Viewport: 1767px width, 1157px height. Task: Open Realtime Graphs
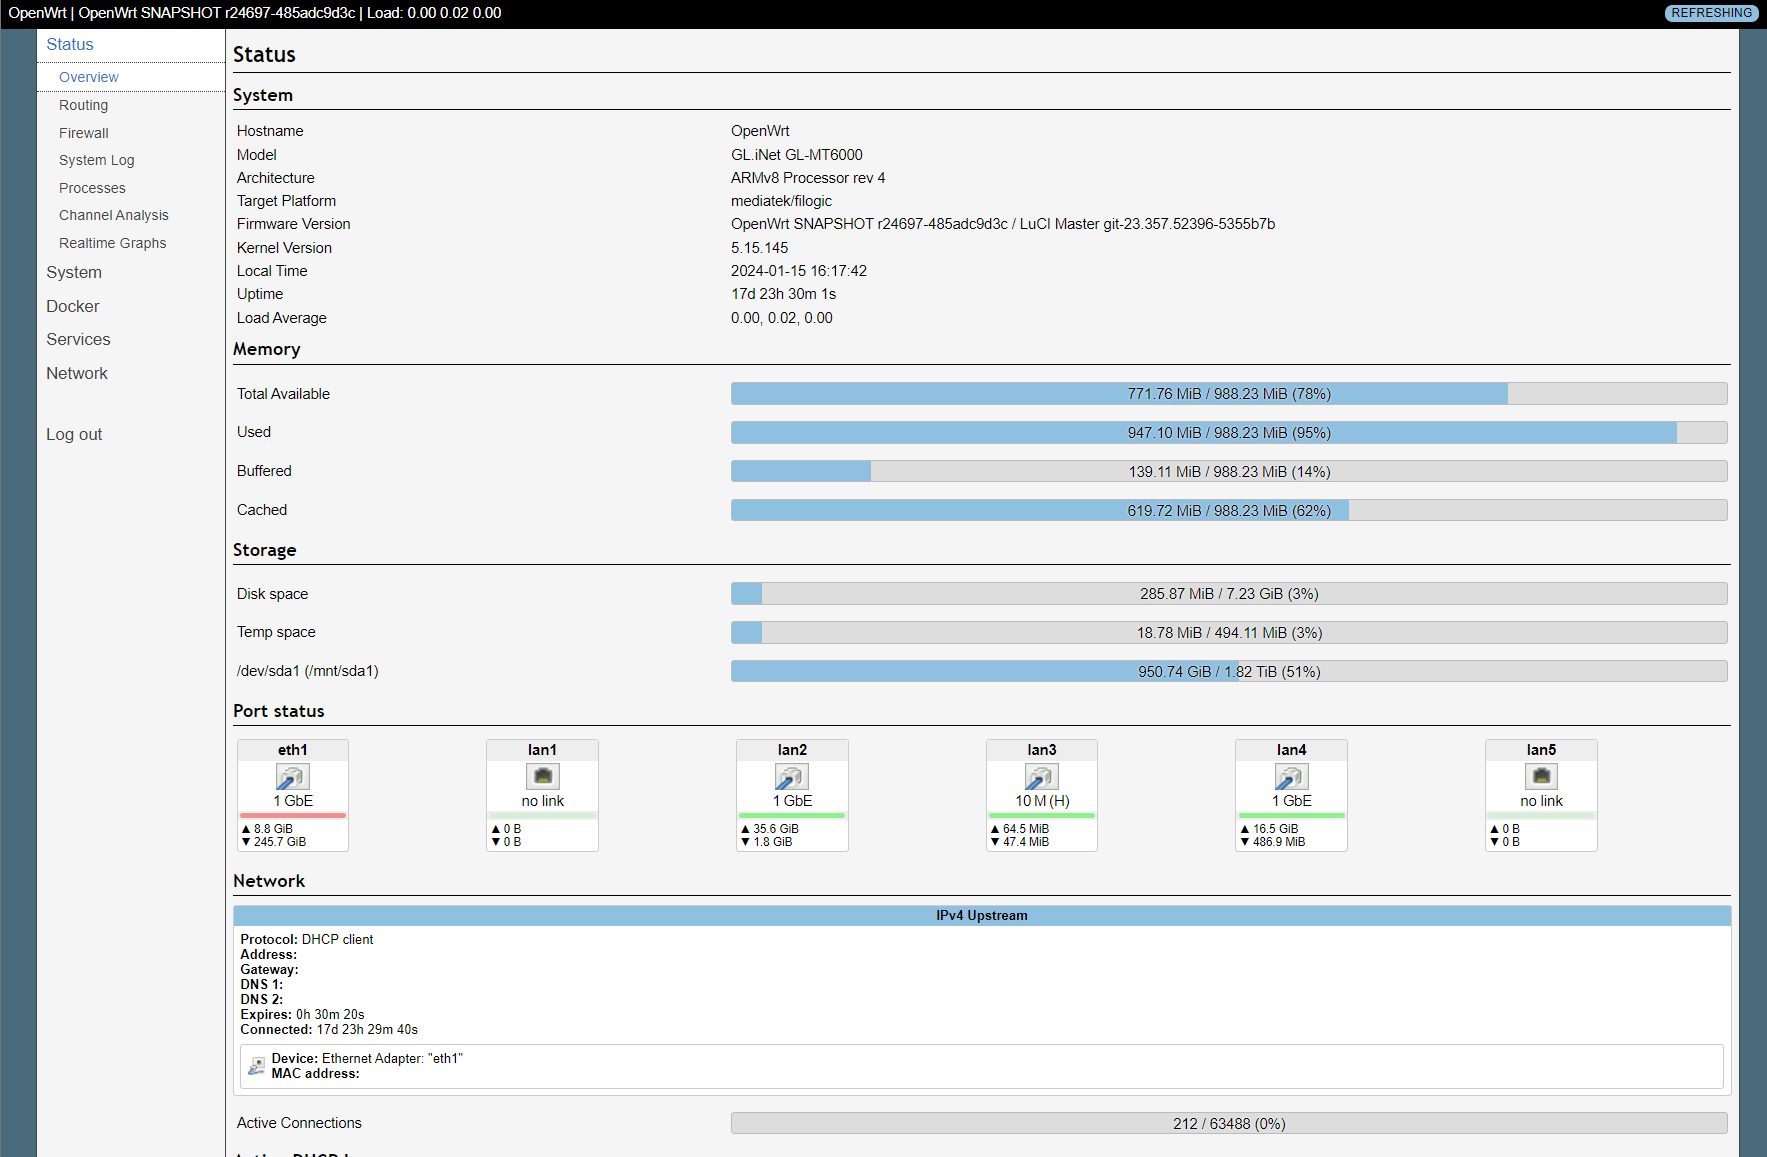(x=112, y=243)
